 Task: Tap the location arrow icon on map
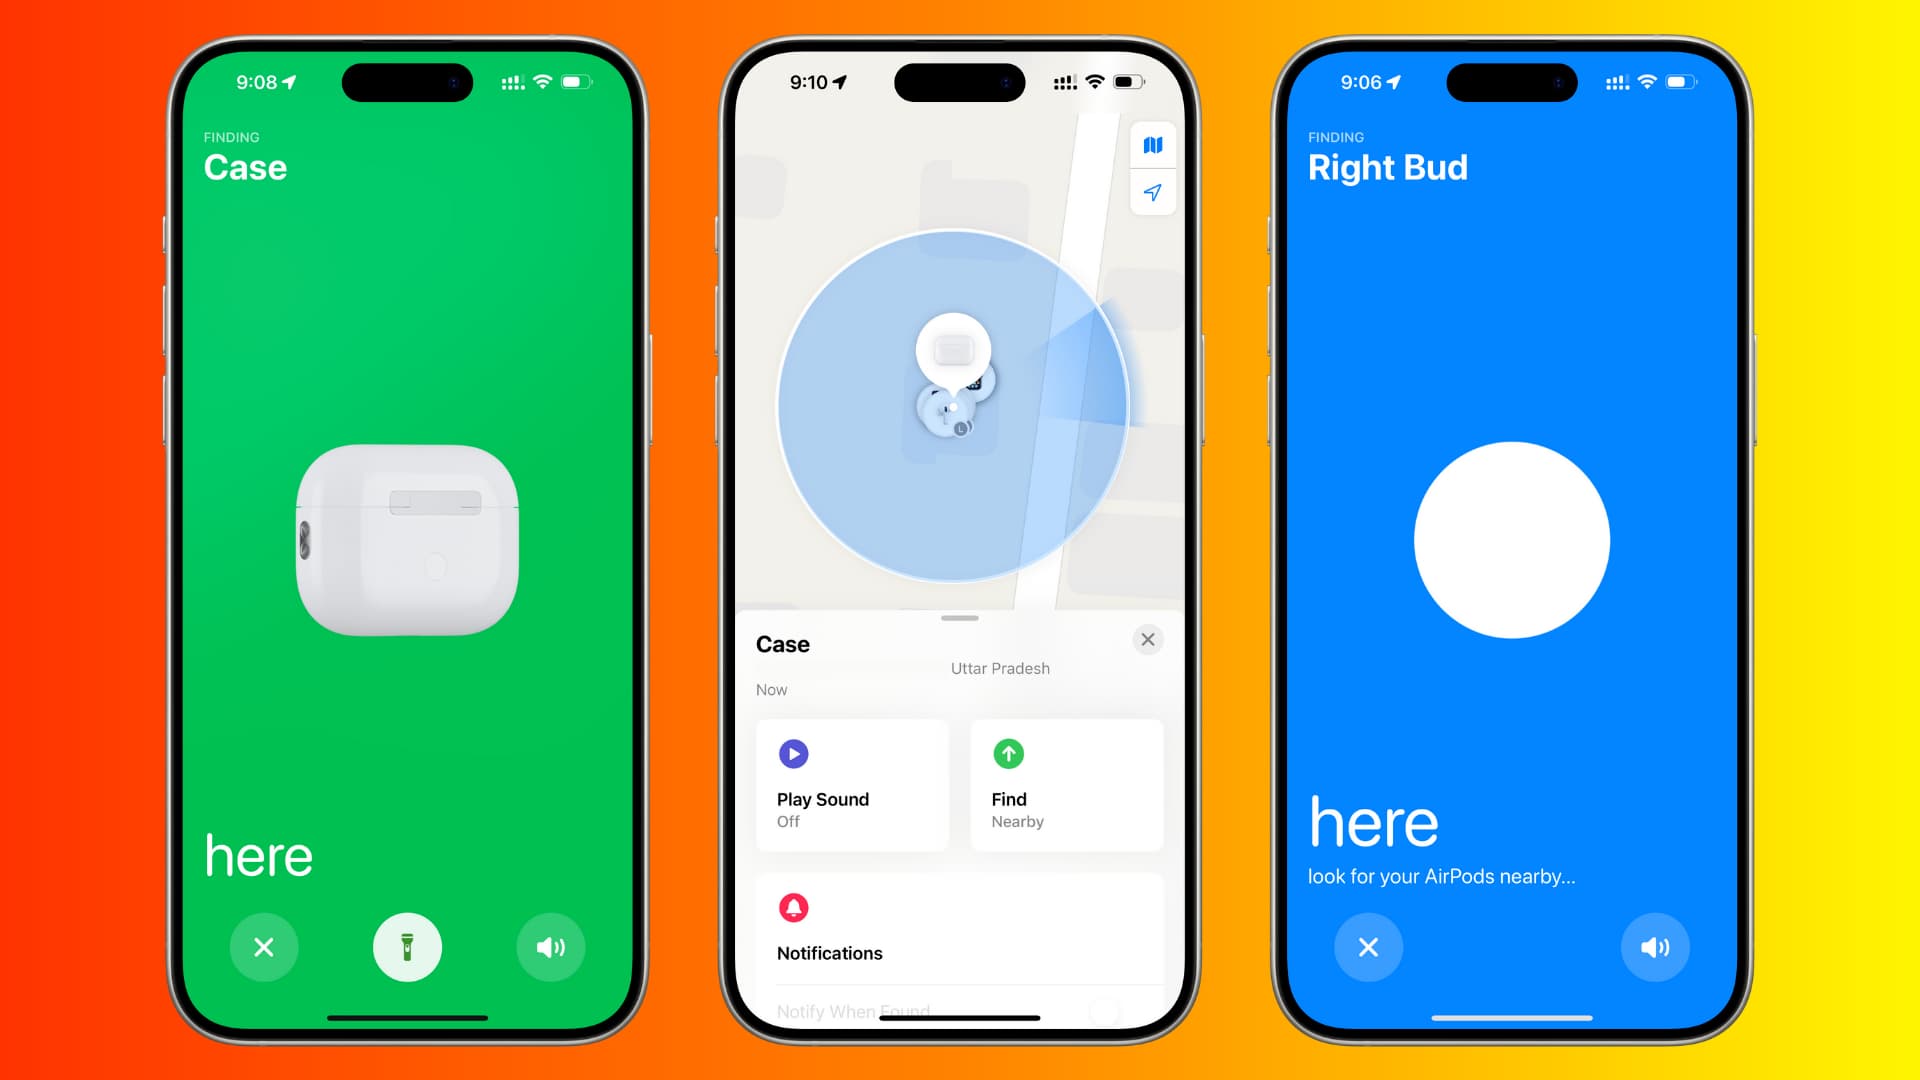pyautogui.click(x=1150, y=195)
